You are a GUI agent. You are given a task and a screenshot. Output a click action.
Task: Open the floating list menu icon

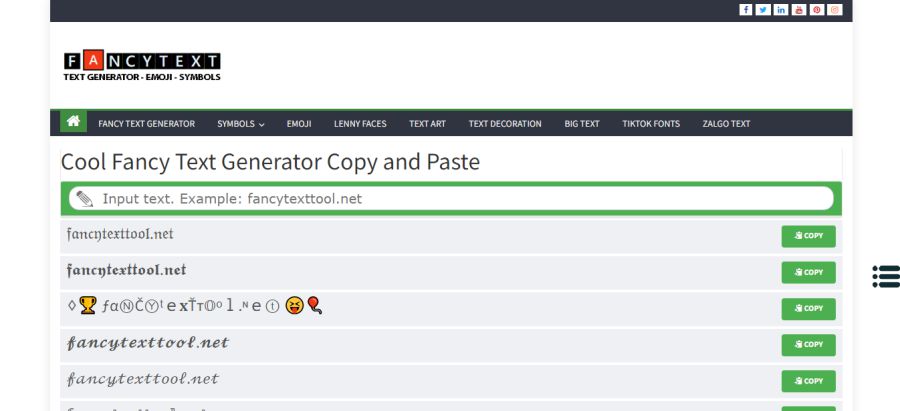886,276
